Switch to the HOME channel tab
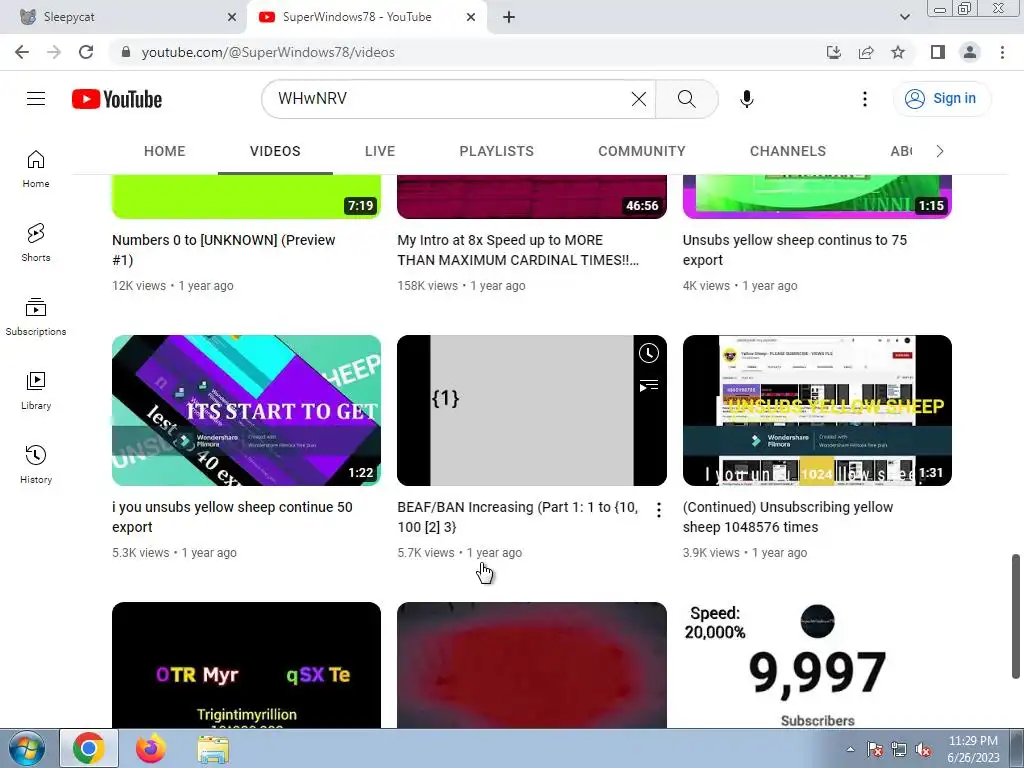This screenshot has width=1024, height=768. tap(165, 151)
